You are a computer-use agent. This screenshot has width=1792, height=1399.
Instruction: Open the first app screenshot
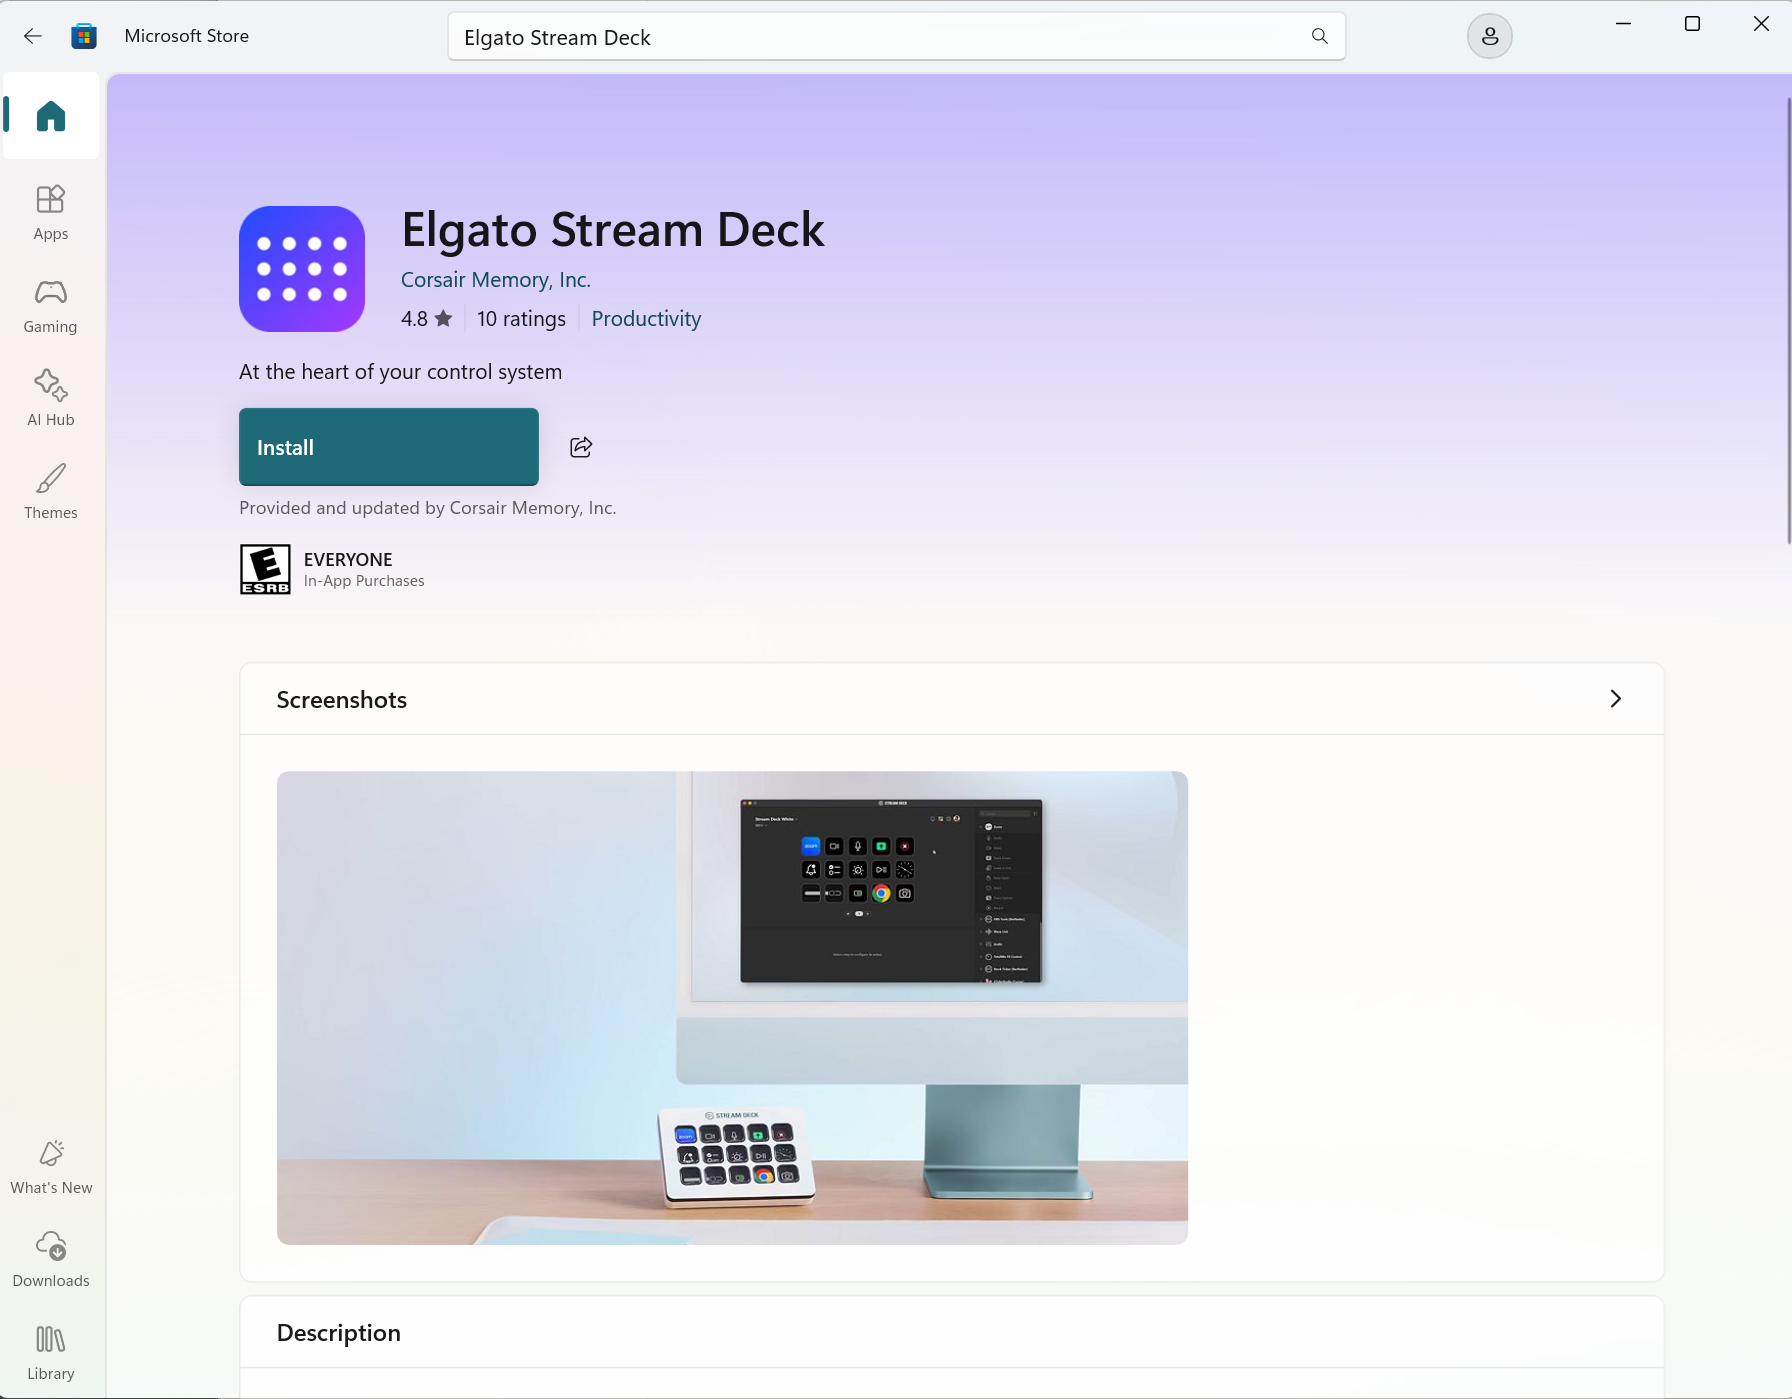point(732,1007)
